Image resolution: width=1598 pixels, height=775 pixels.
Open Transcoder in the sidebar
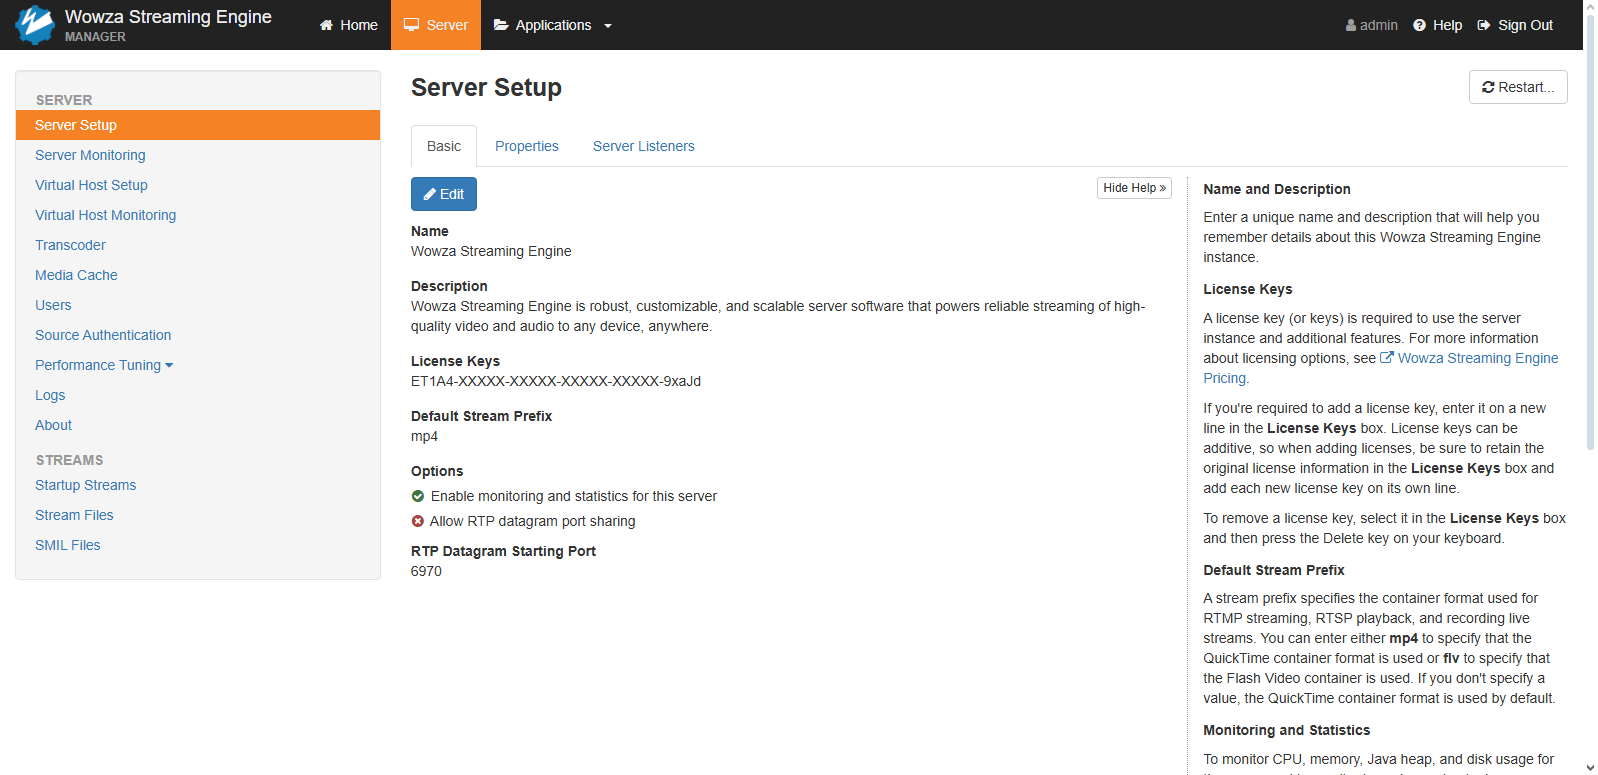70,245
